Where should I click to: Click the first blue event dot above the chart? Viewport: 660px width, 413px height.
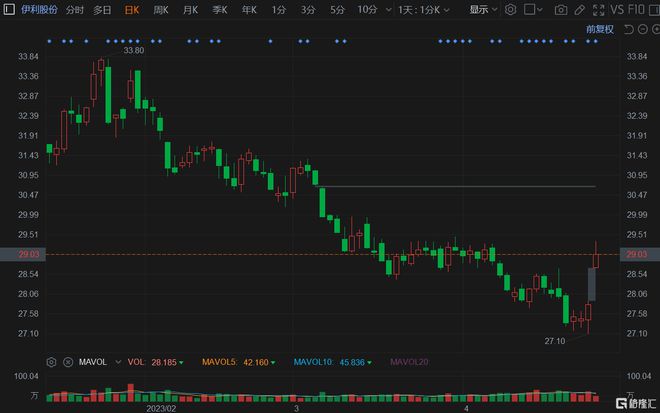point(49,41)
